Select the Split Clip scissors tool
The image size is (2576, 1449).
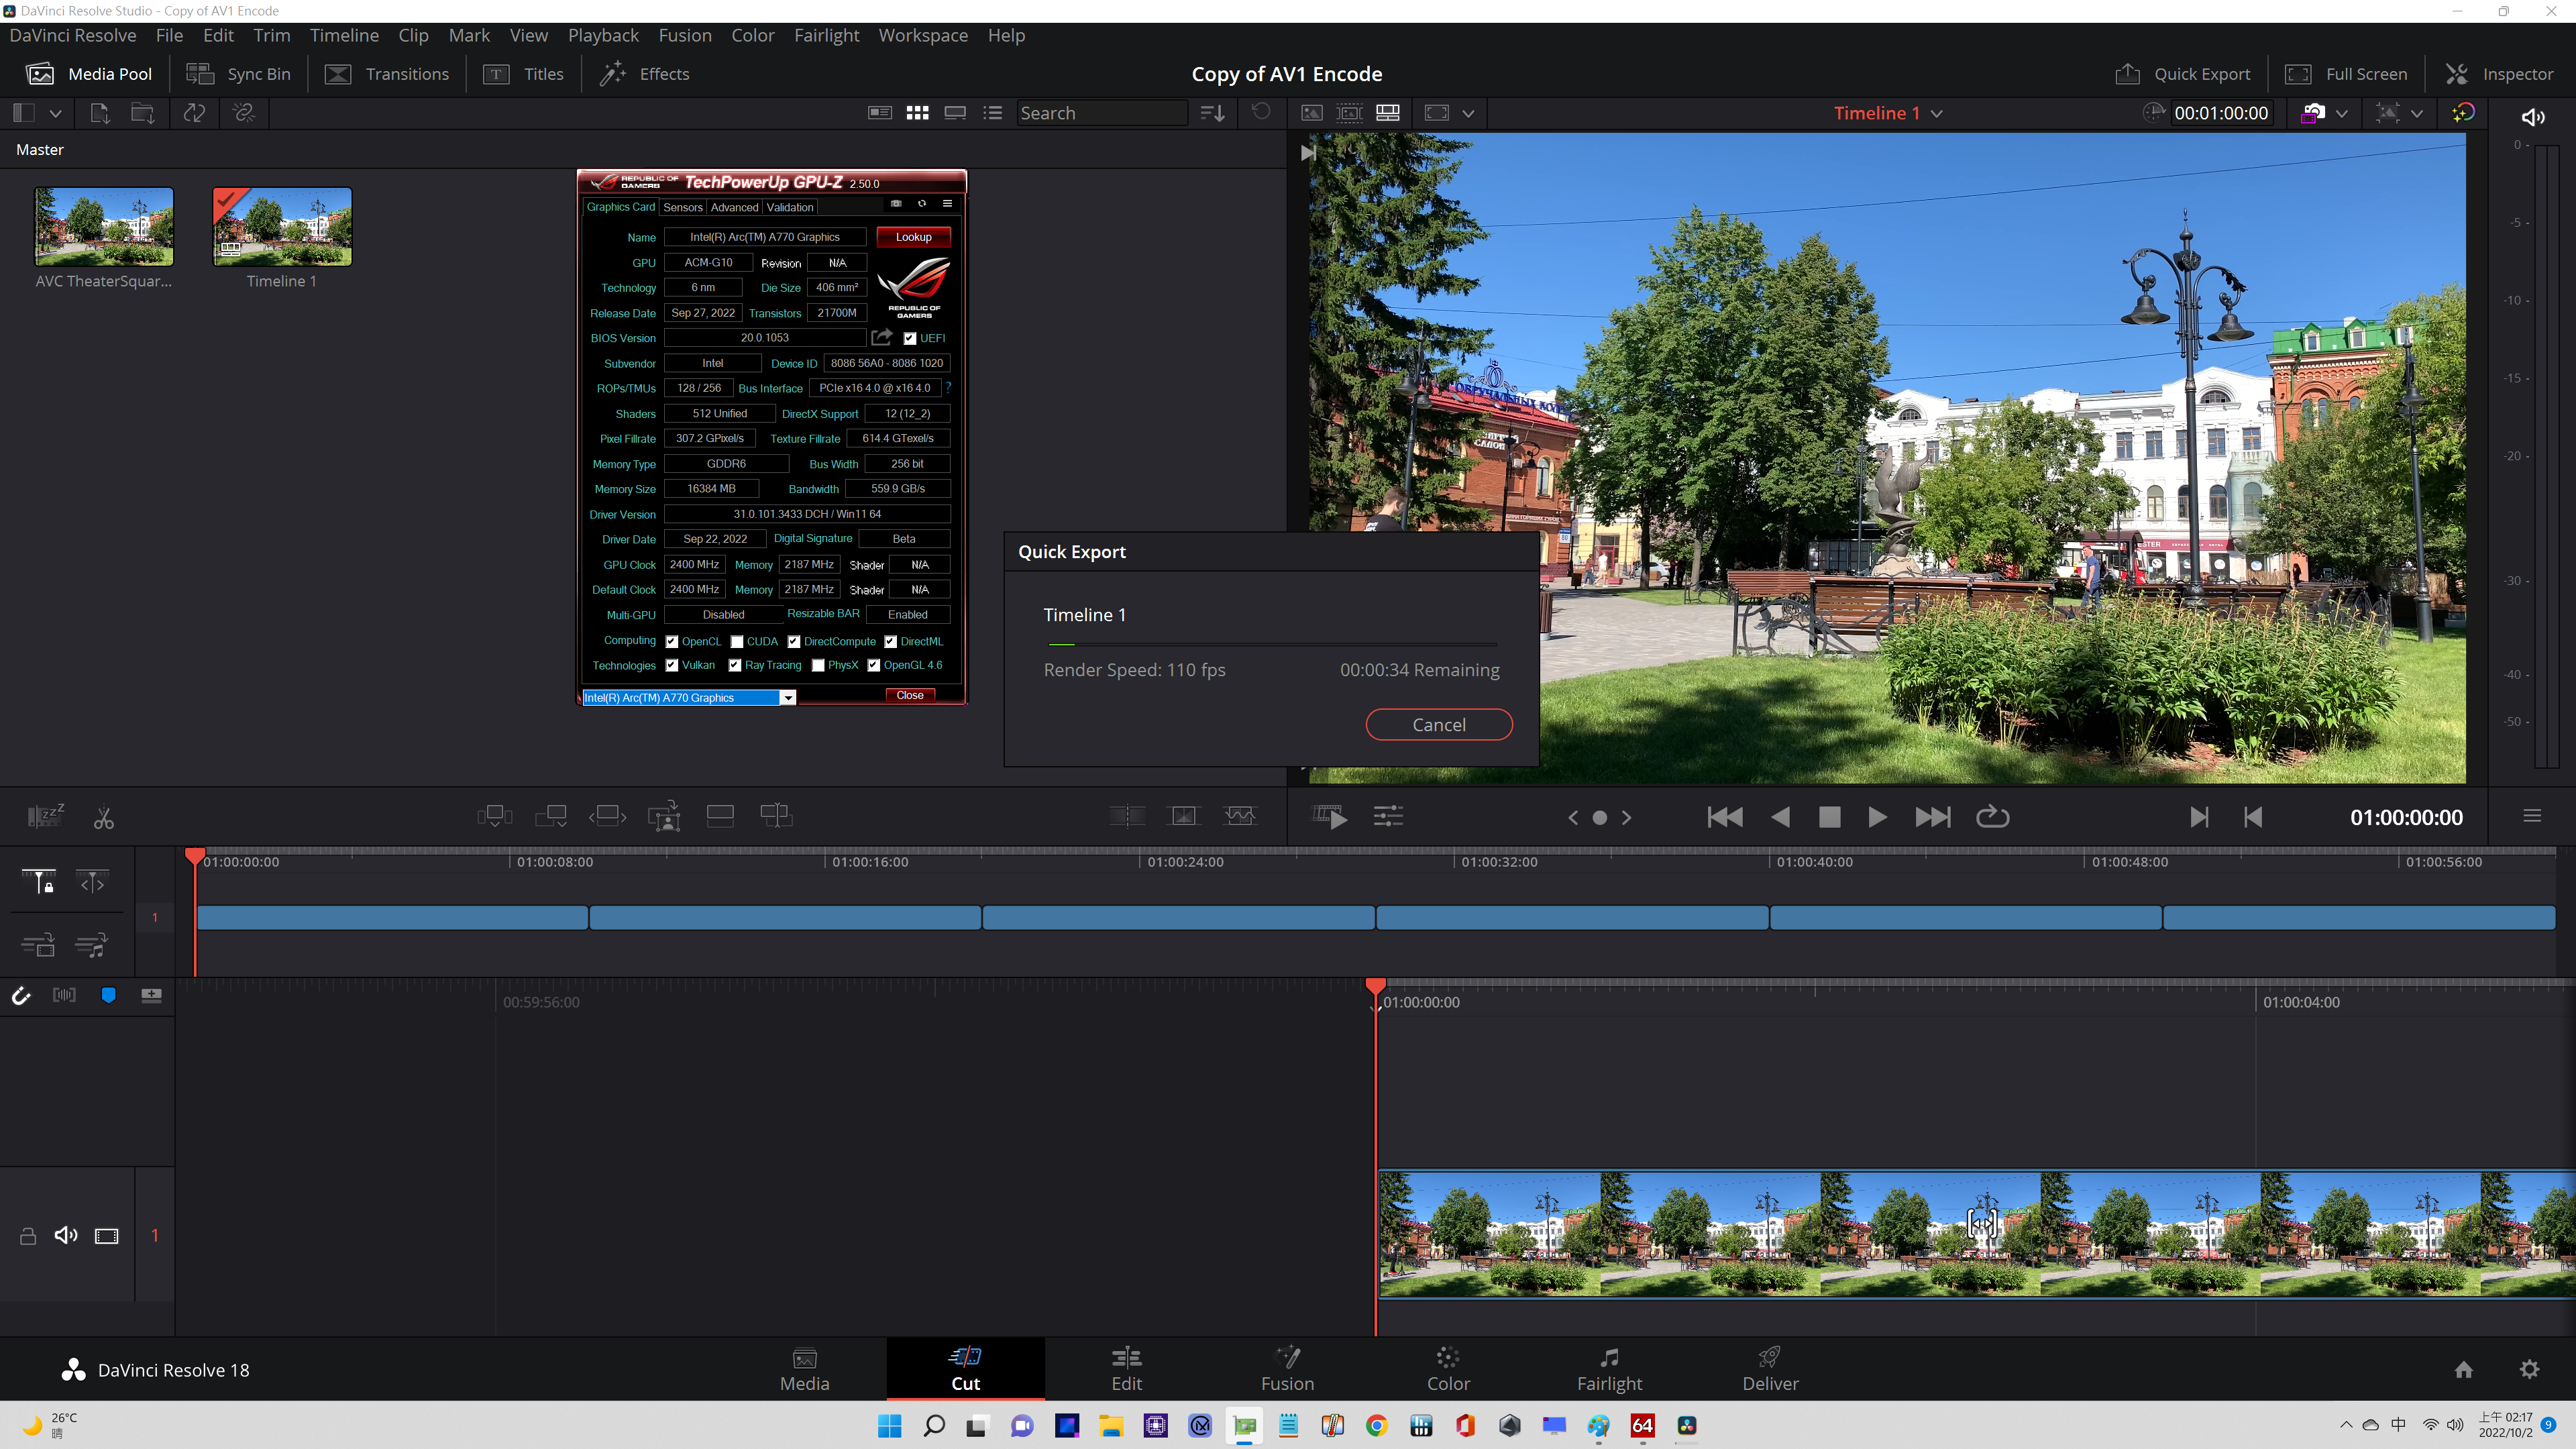click(x=103, y=818)
